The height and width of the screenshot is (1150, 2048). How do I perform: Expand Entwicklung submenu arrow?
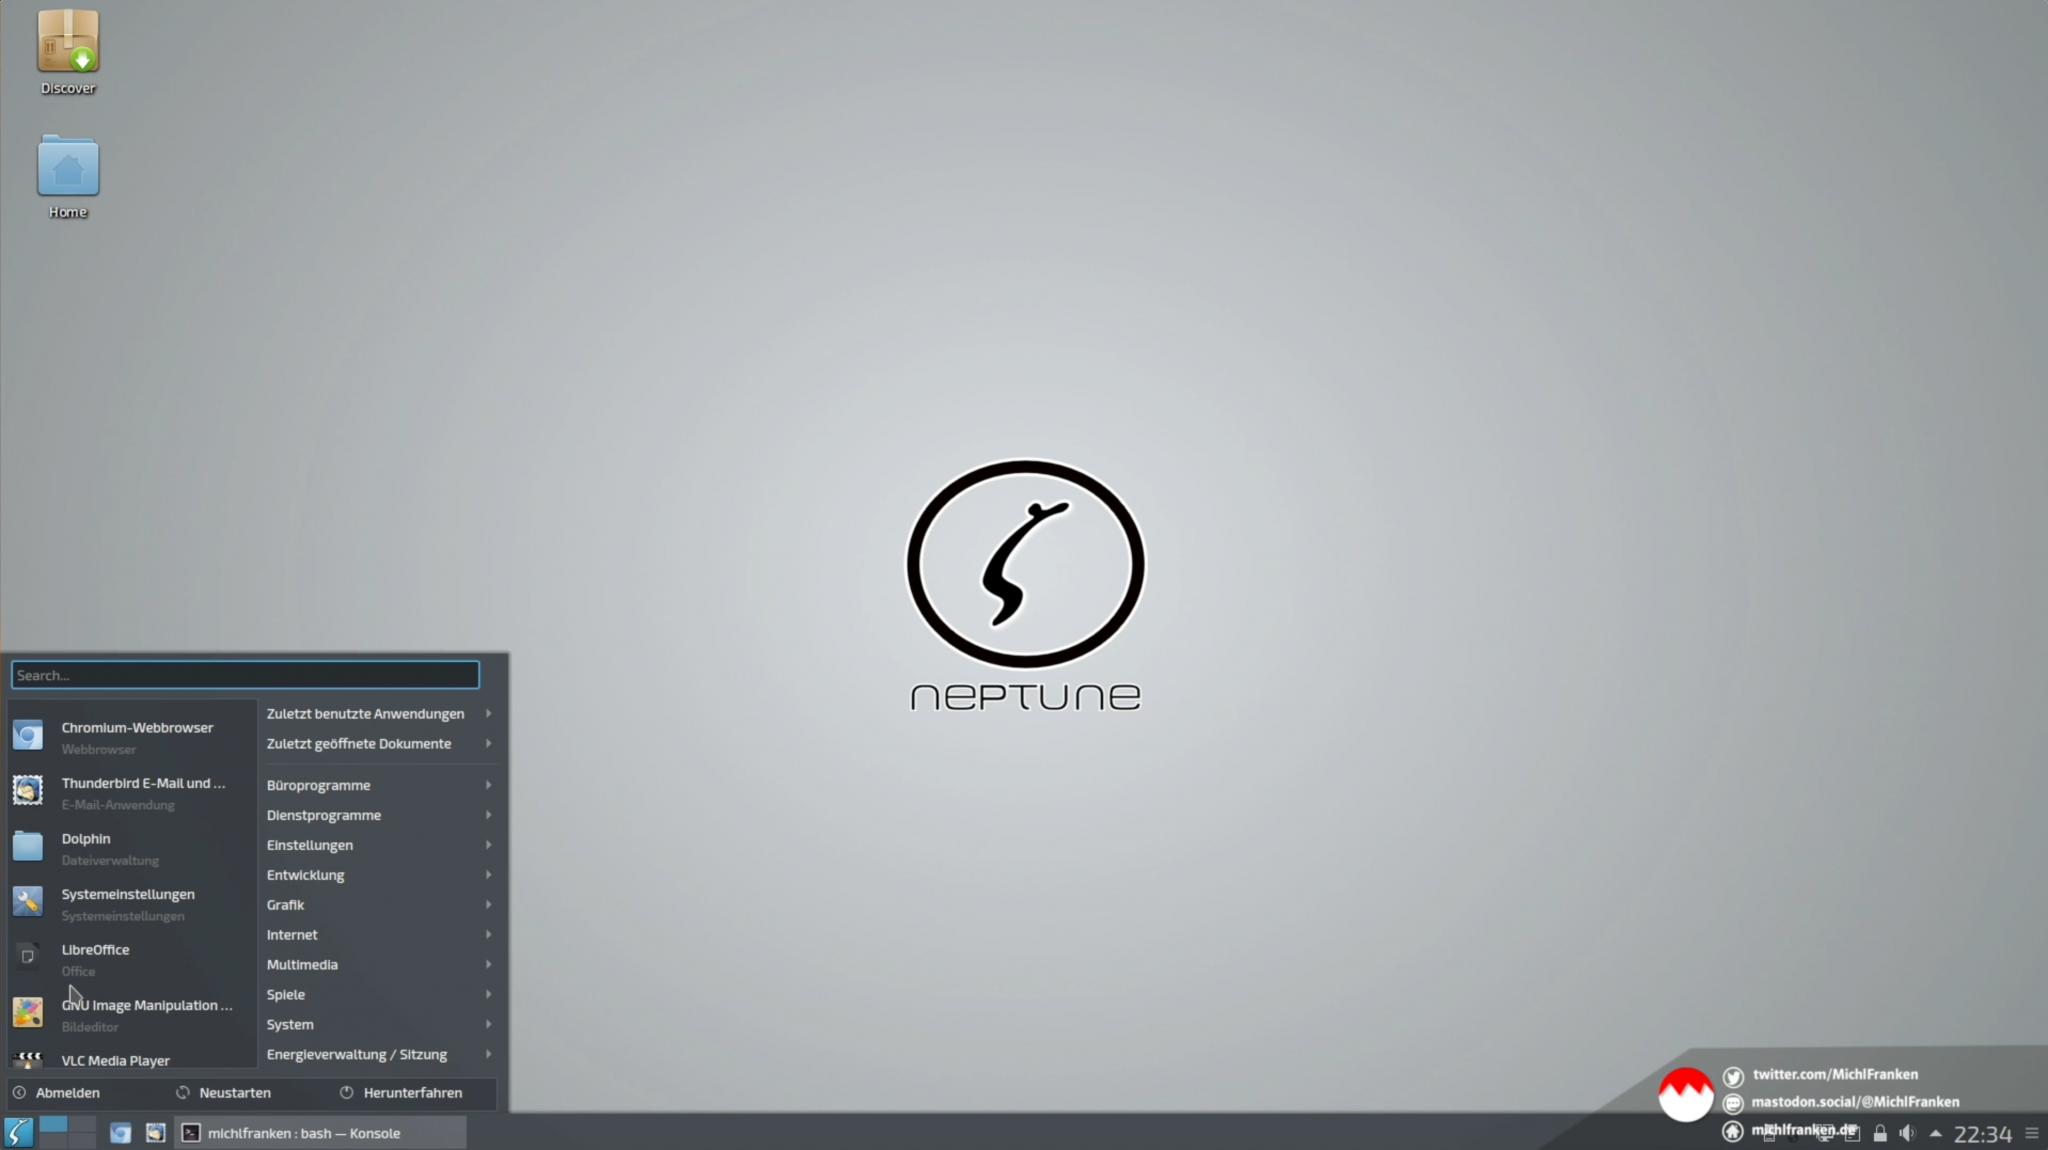click(487, 873)
